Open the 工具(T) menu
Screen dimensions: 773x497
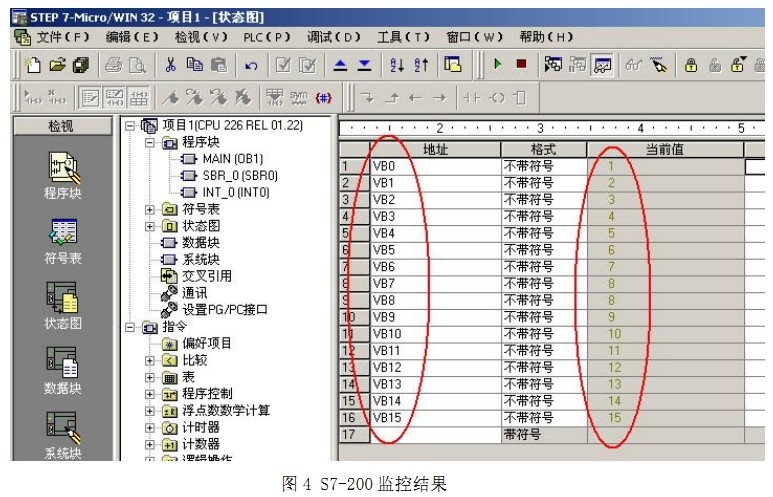click(403, 36)
